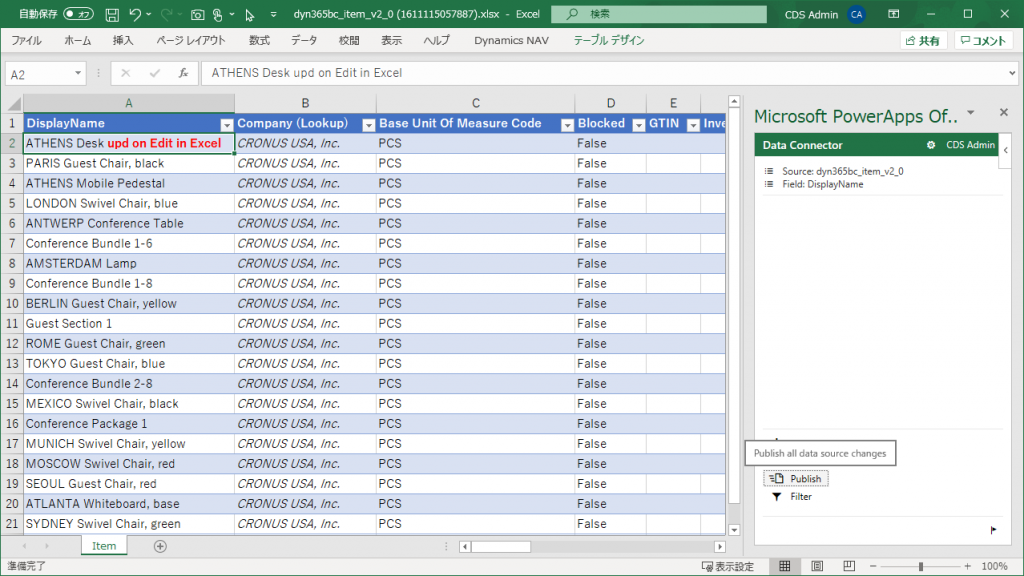Zoom out with the minus icon
This screenshot has height=576, width=1024.
873,566
